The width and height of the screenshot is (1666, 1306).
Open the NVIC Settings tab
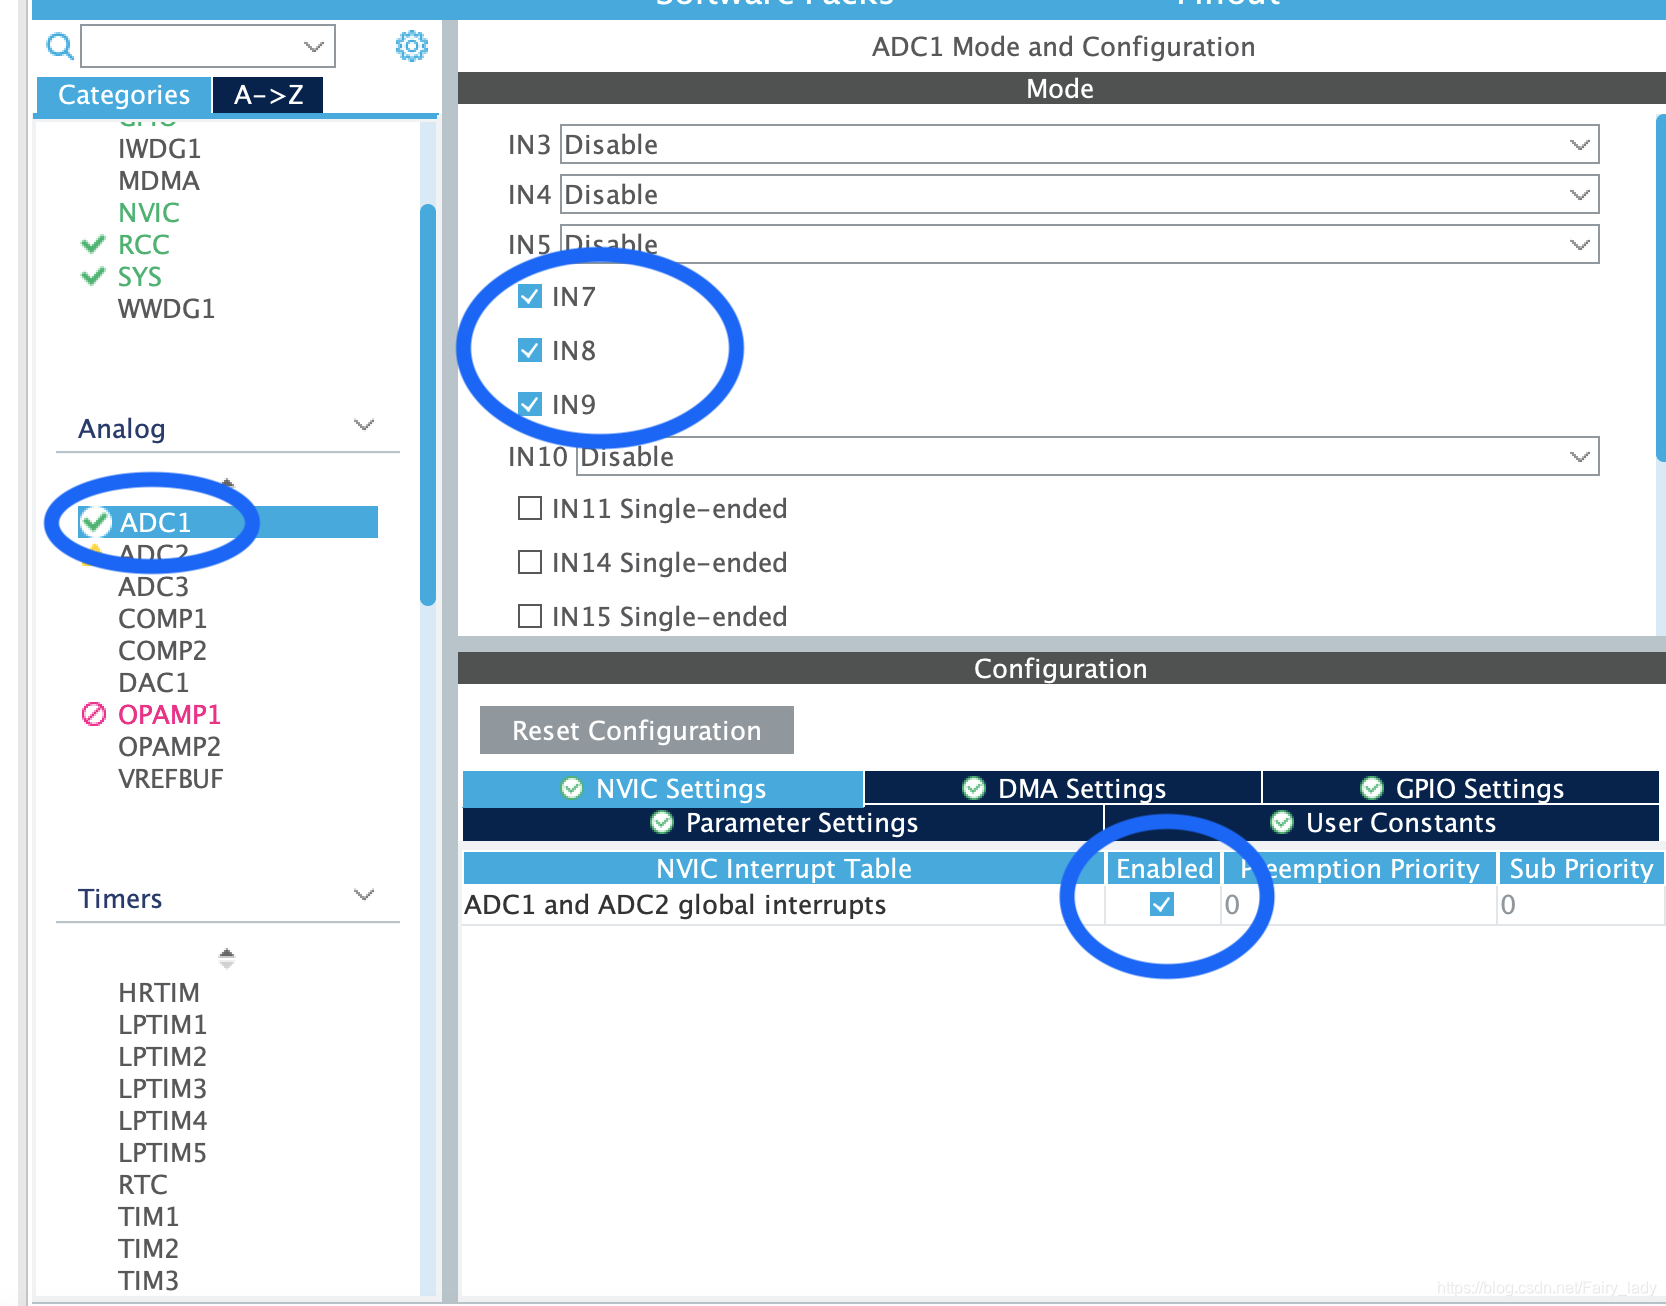663,788
